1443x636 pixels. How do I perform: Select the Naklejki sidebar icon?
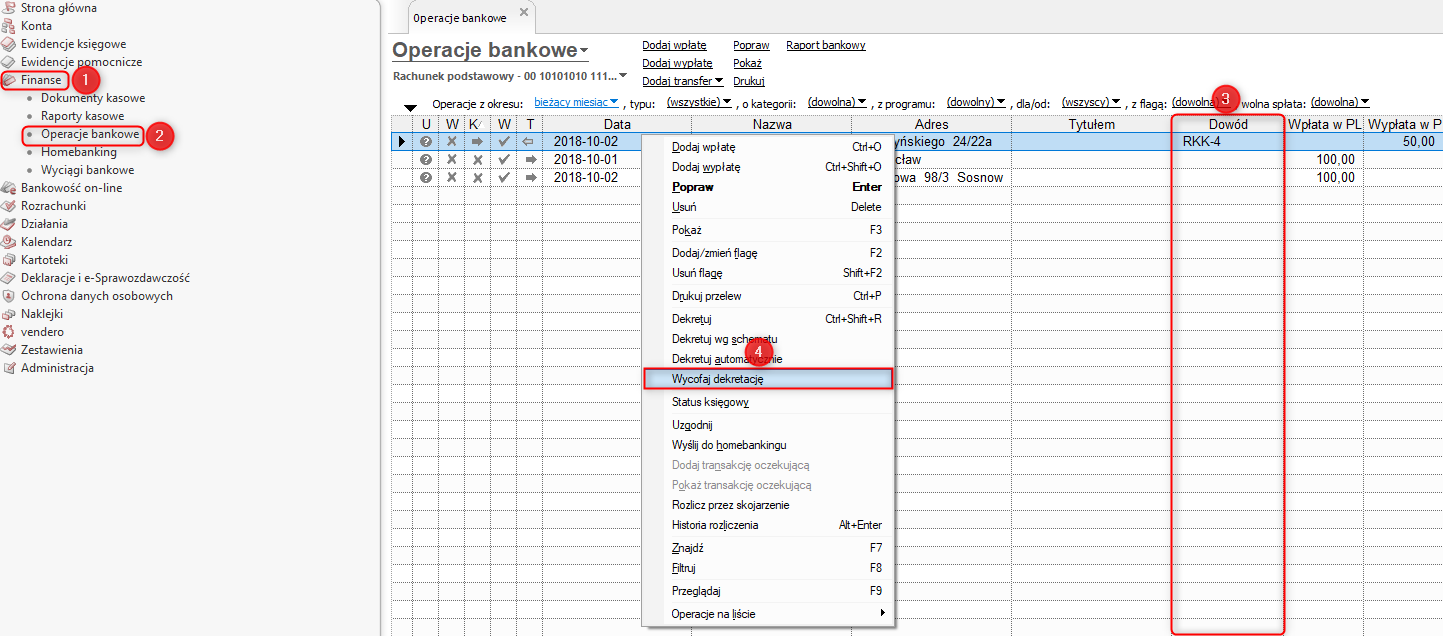click(9, 314)
